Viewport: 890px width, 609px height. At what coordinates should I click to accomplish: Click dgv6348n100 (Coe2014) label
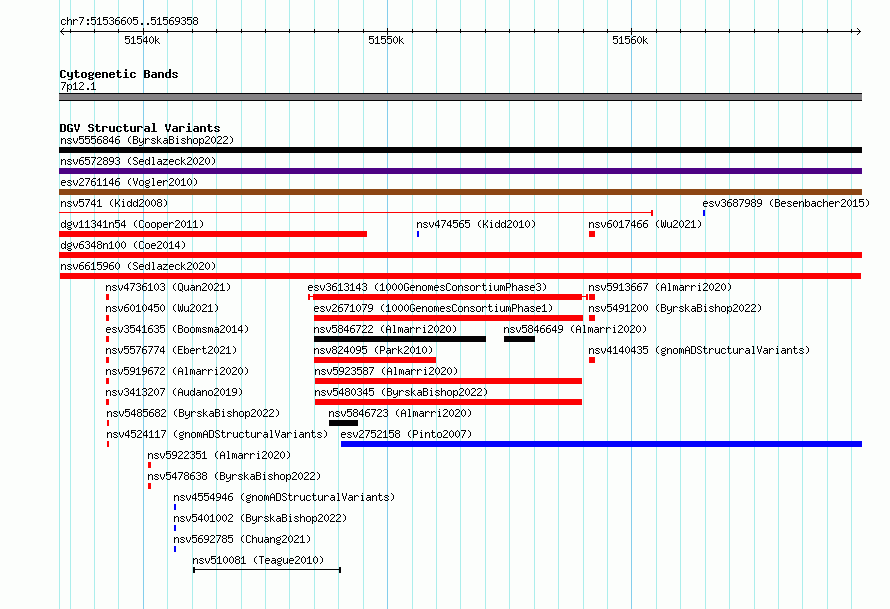(x=123, y=245)
